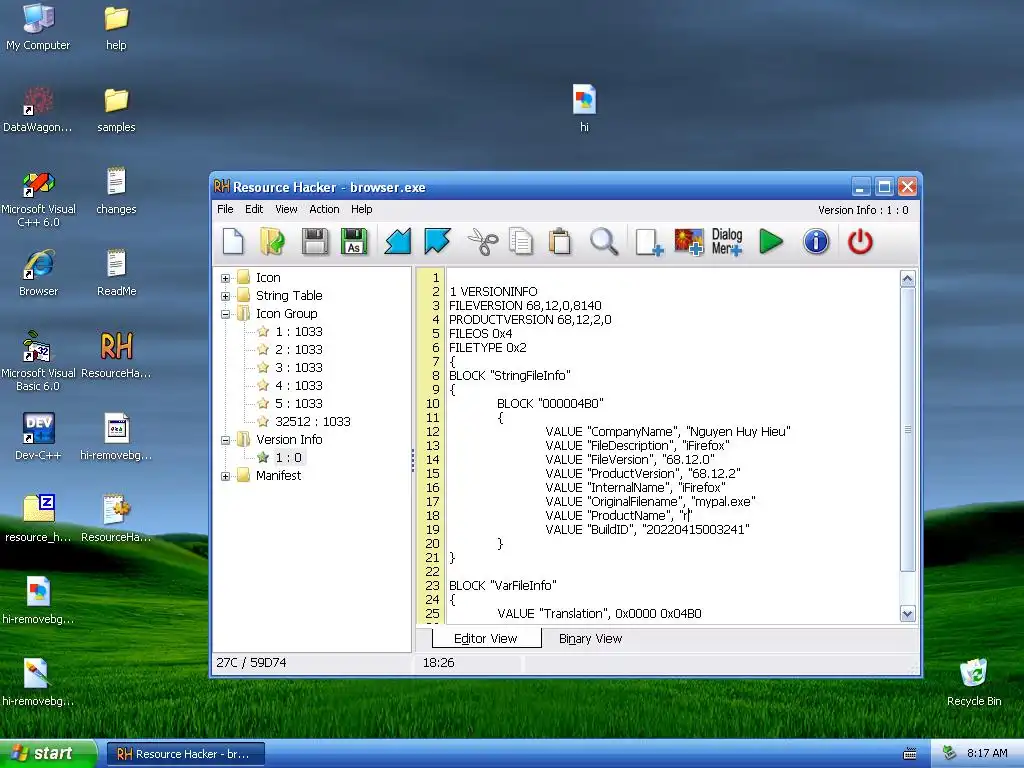Screen dimensions: 1024x768
Task: Select the ResourceHa... RH desktop icon
Action: click(116, 354)
